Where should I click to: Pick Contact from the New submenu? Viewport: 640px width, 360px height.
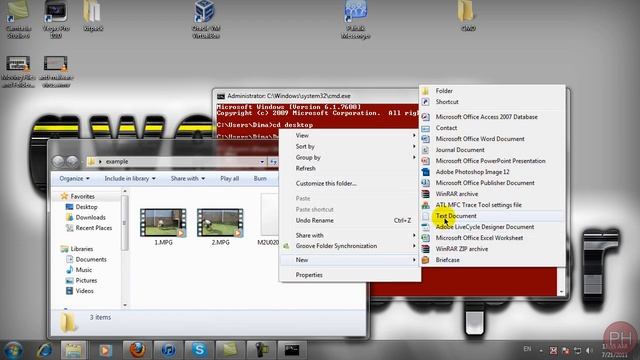[x=446, y=128]
